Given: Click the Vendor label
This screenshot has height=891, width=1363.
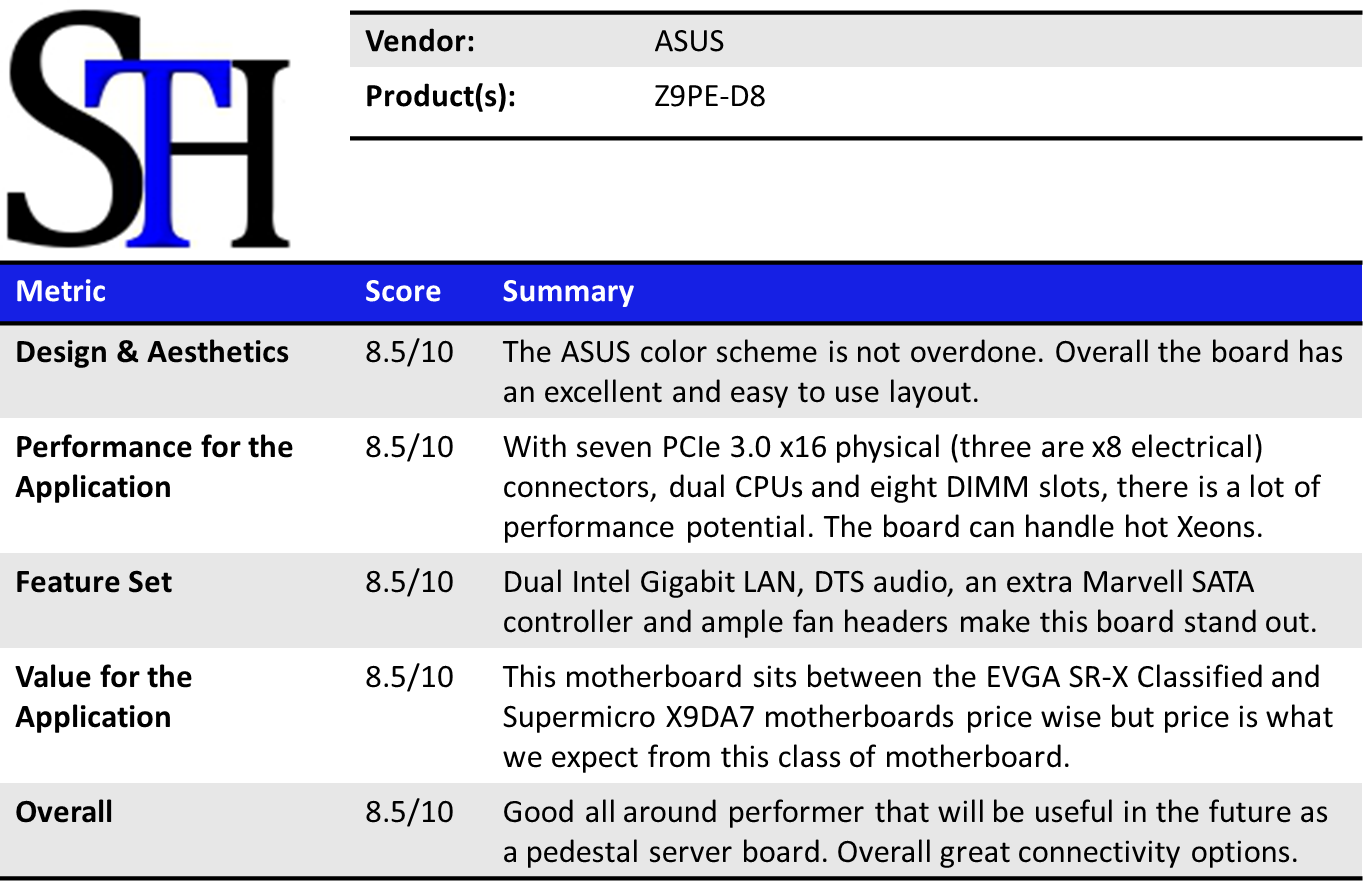Looking at the screenshot, I should point(419,42).
